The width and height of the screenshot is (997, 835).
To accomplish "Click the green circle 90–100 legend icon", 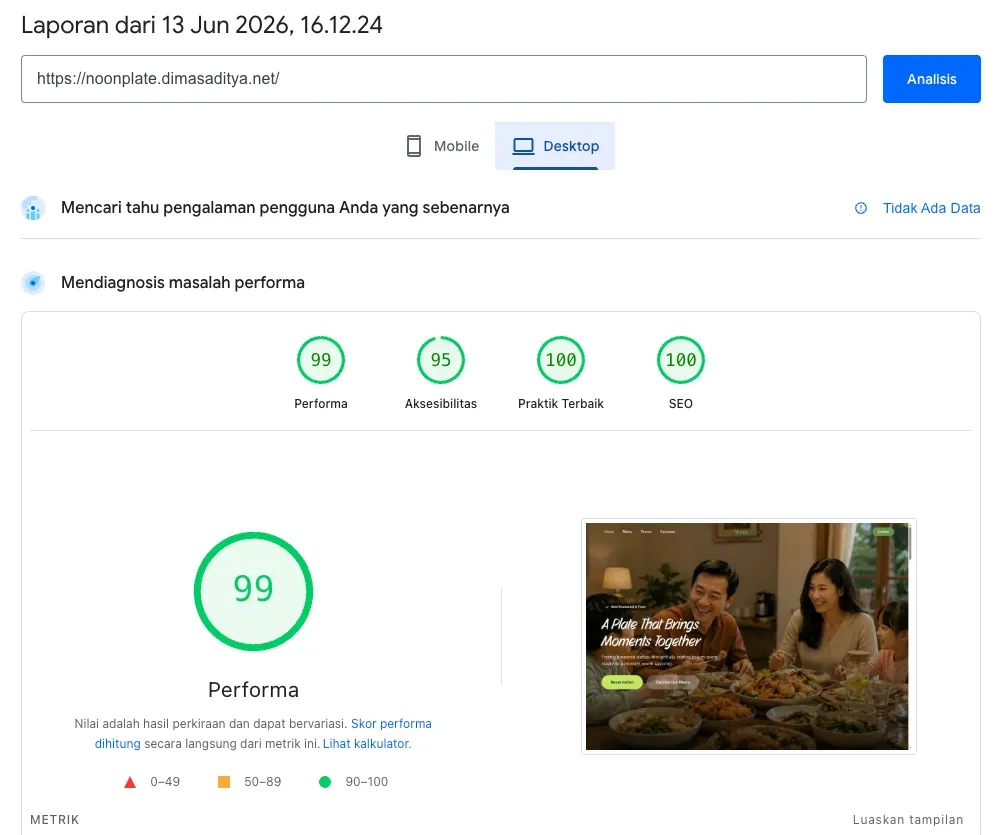I will click(324, 782).
